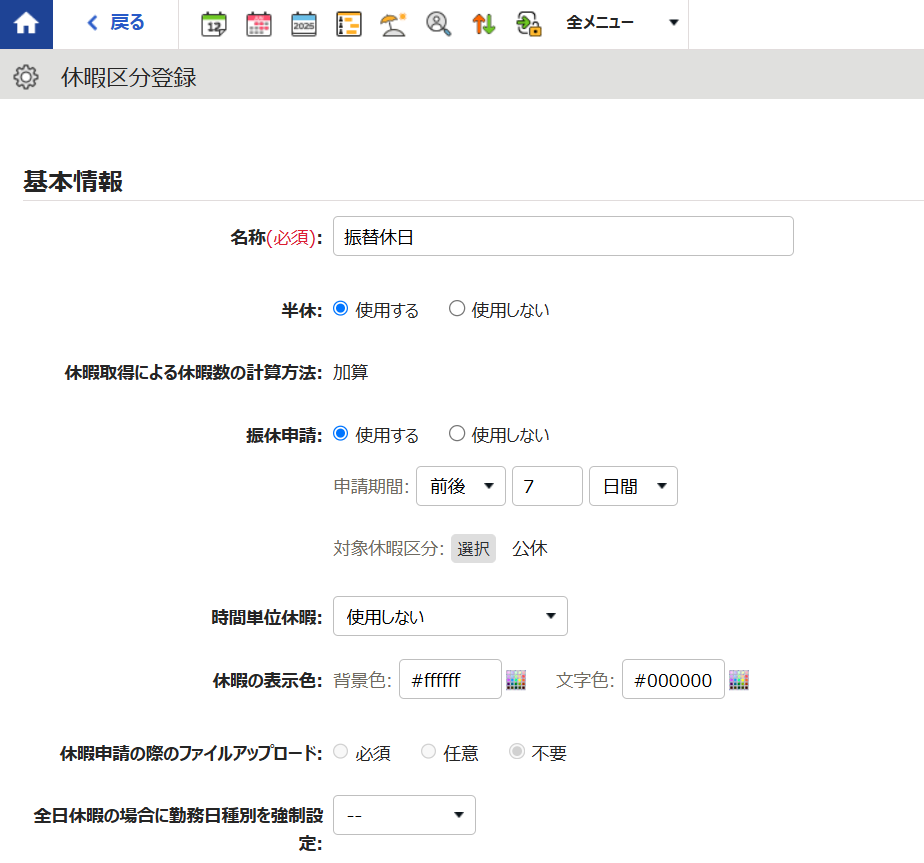This screenshot has width=924, height=863.
Task: Click the 名称 text field containing 振替休日
Action: [563, 236]
